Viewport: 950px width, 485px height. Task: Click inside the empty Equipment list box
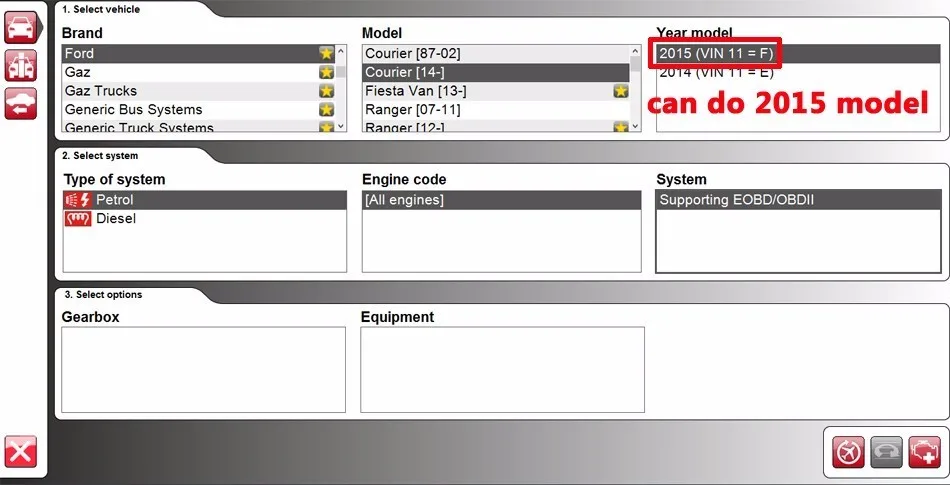coord(502,369)
